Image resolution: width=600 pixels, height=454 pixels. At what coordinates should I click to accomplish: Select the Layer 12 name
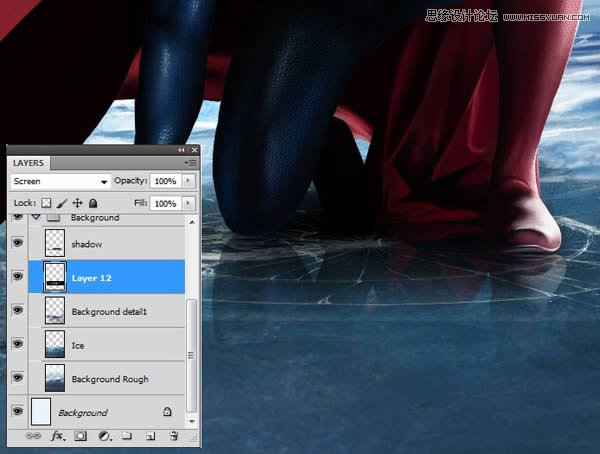(x=91, y=278)
